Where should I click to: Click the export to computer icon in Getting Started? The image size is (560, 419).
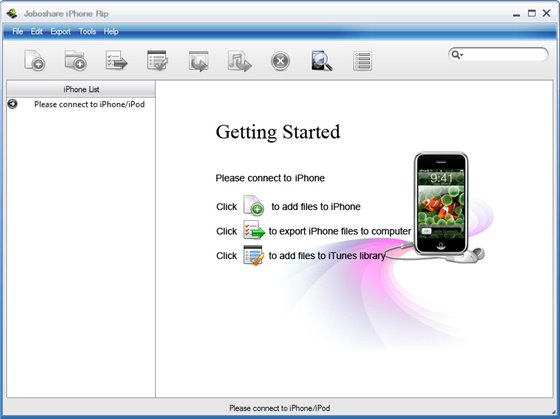pyautogui.click(x=254, y=230)
